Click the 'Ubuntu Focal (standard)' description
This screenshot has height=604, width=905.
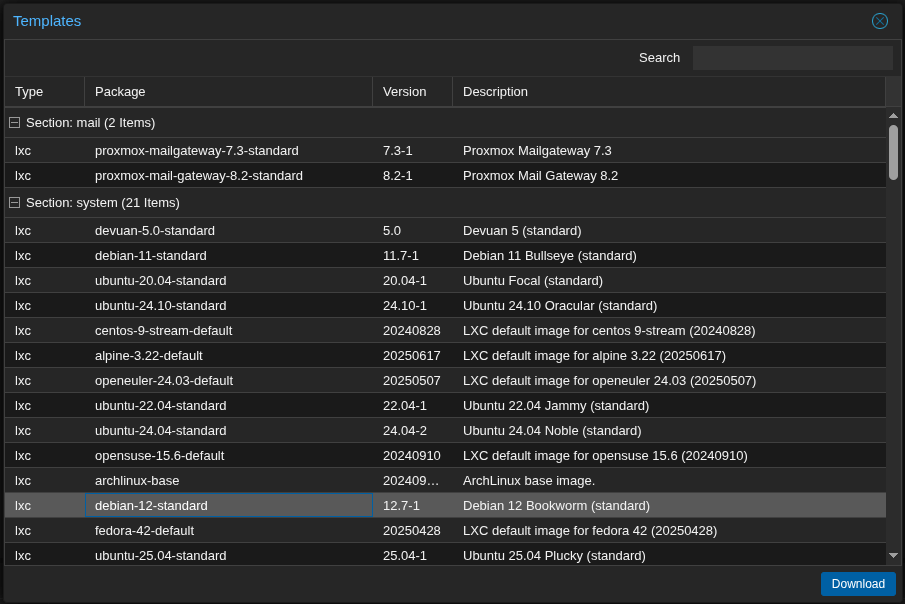click(x=533, y=281)
